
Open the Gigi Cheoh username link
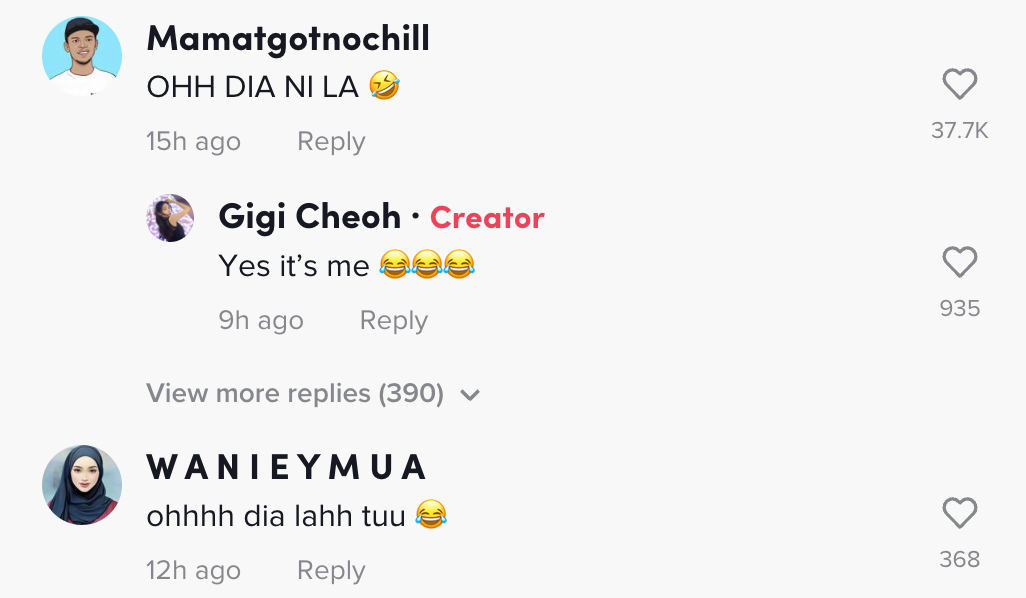pyautogui.click(x=309, y=217)
